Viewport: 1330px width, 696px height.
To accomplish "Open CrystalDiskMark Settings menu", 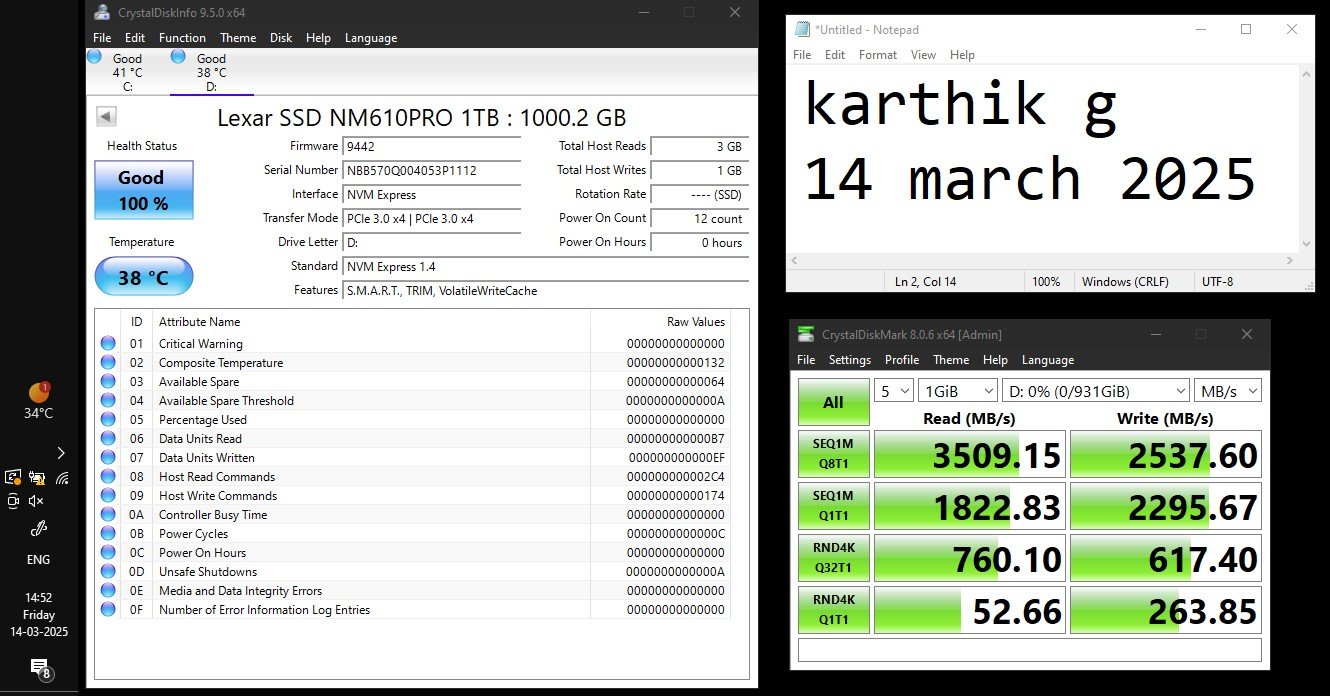I will coord(849,360).
